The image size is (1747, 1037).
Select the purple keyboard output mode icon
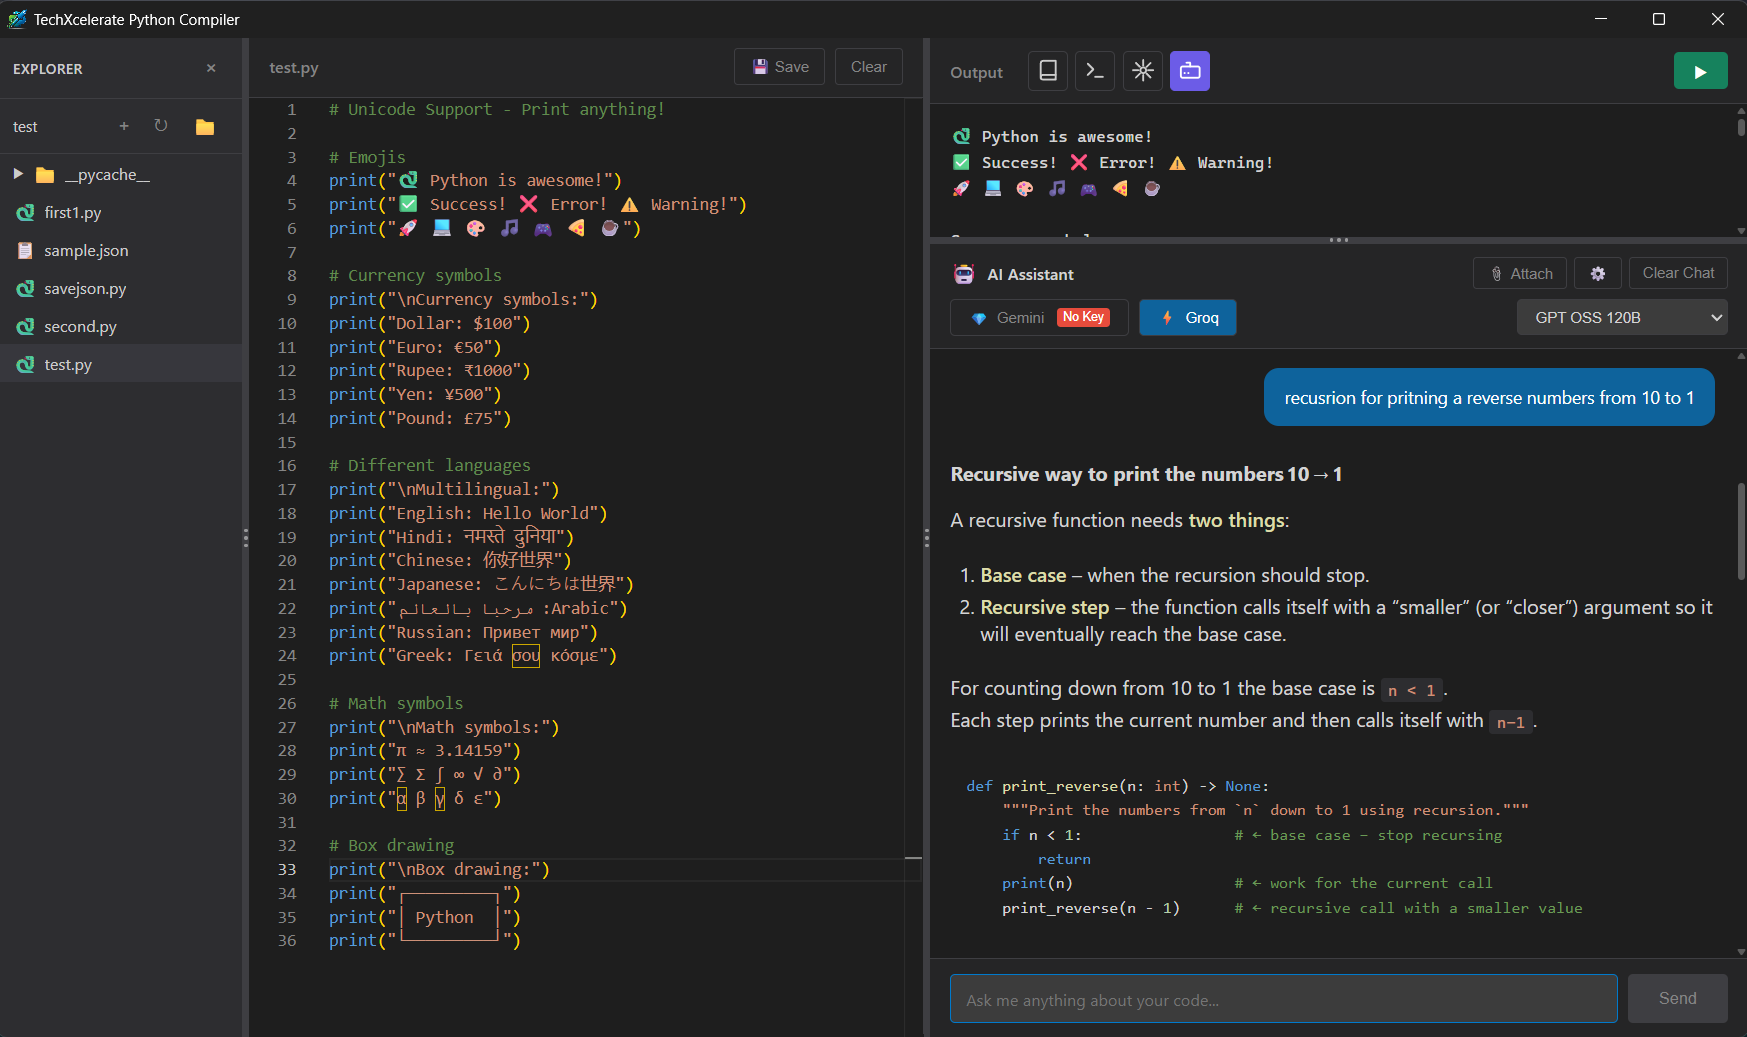point(1189,70)
